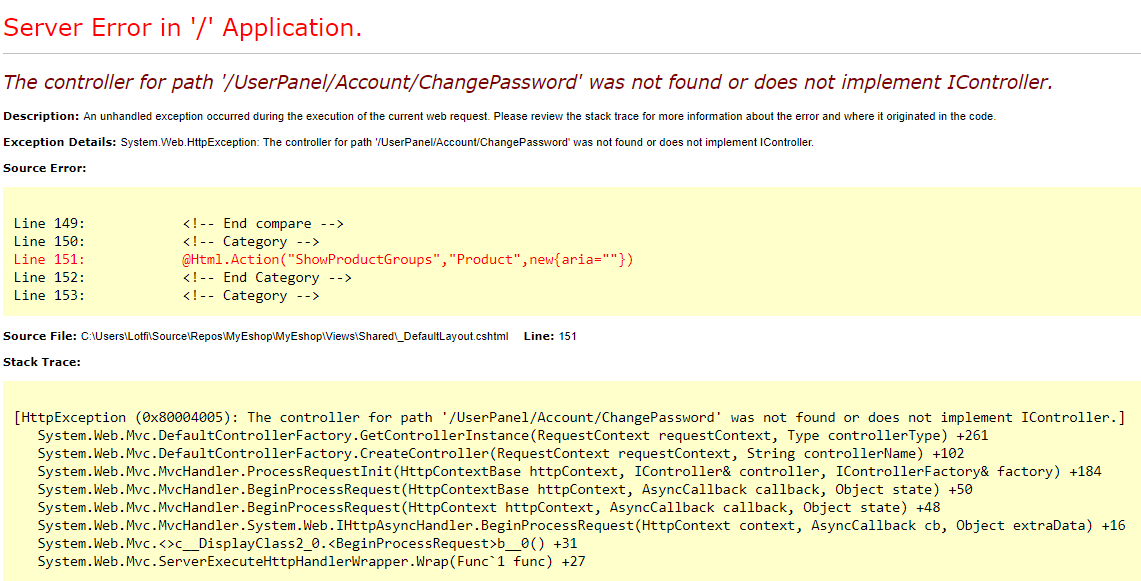Click the italic controller not found error message
Image resolution: width=1141 pixels, height=581 pixels.
(x=528, y=82)
